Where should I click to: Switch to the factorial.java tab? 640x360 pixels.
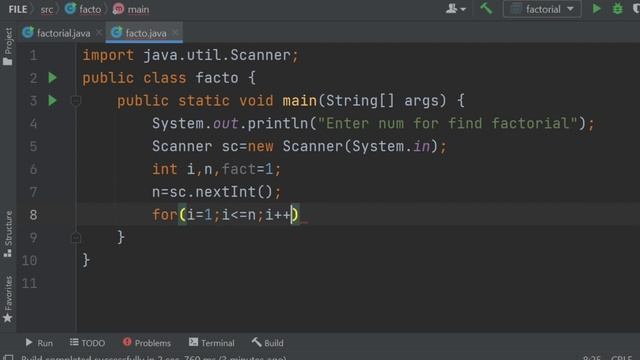point(63,33)
